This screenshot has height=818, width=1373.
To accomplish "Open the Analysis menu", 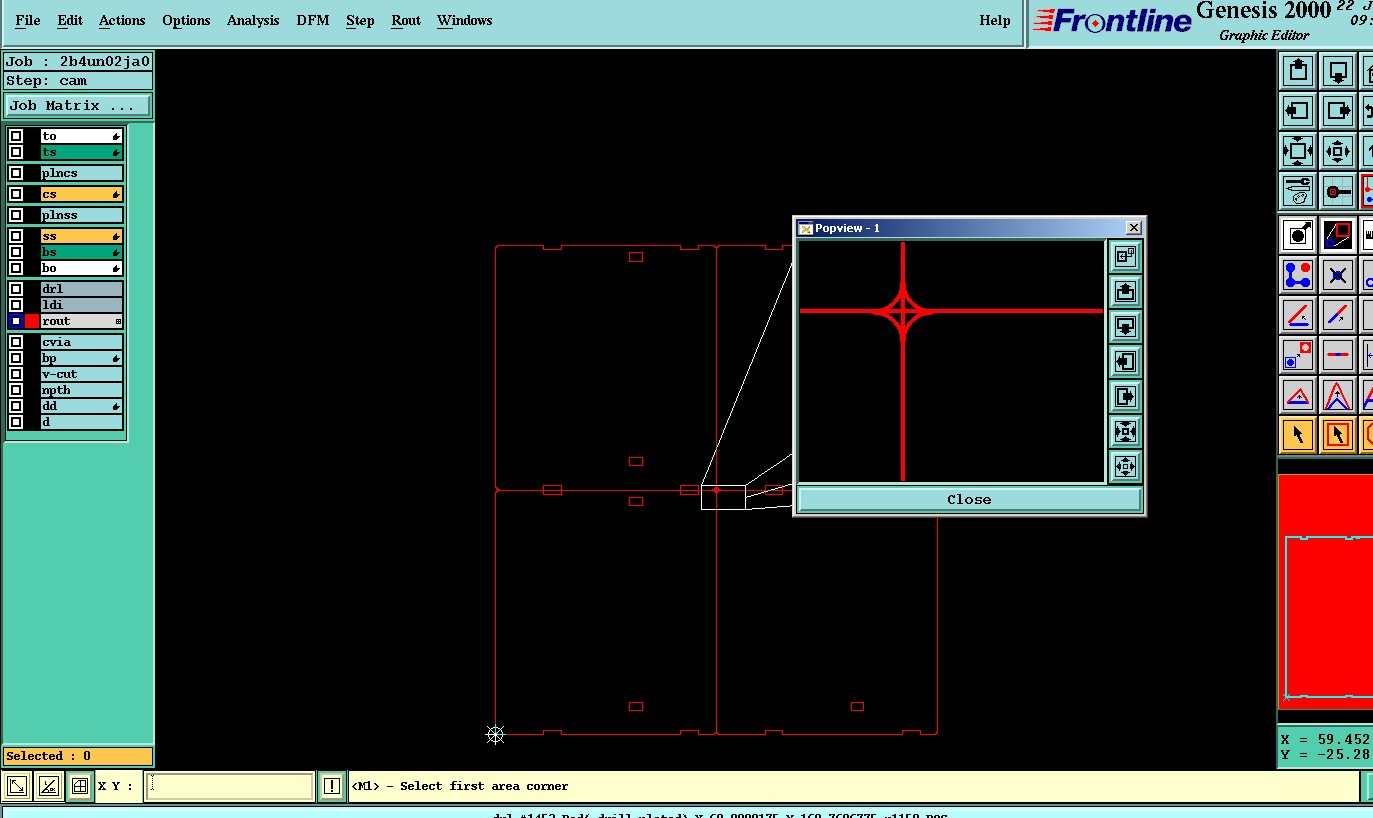I will pyautogui.click(x=253, y=20).
